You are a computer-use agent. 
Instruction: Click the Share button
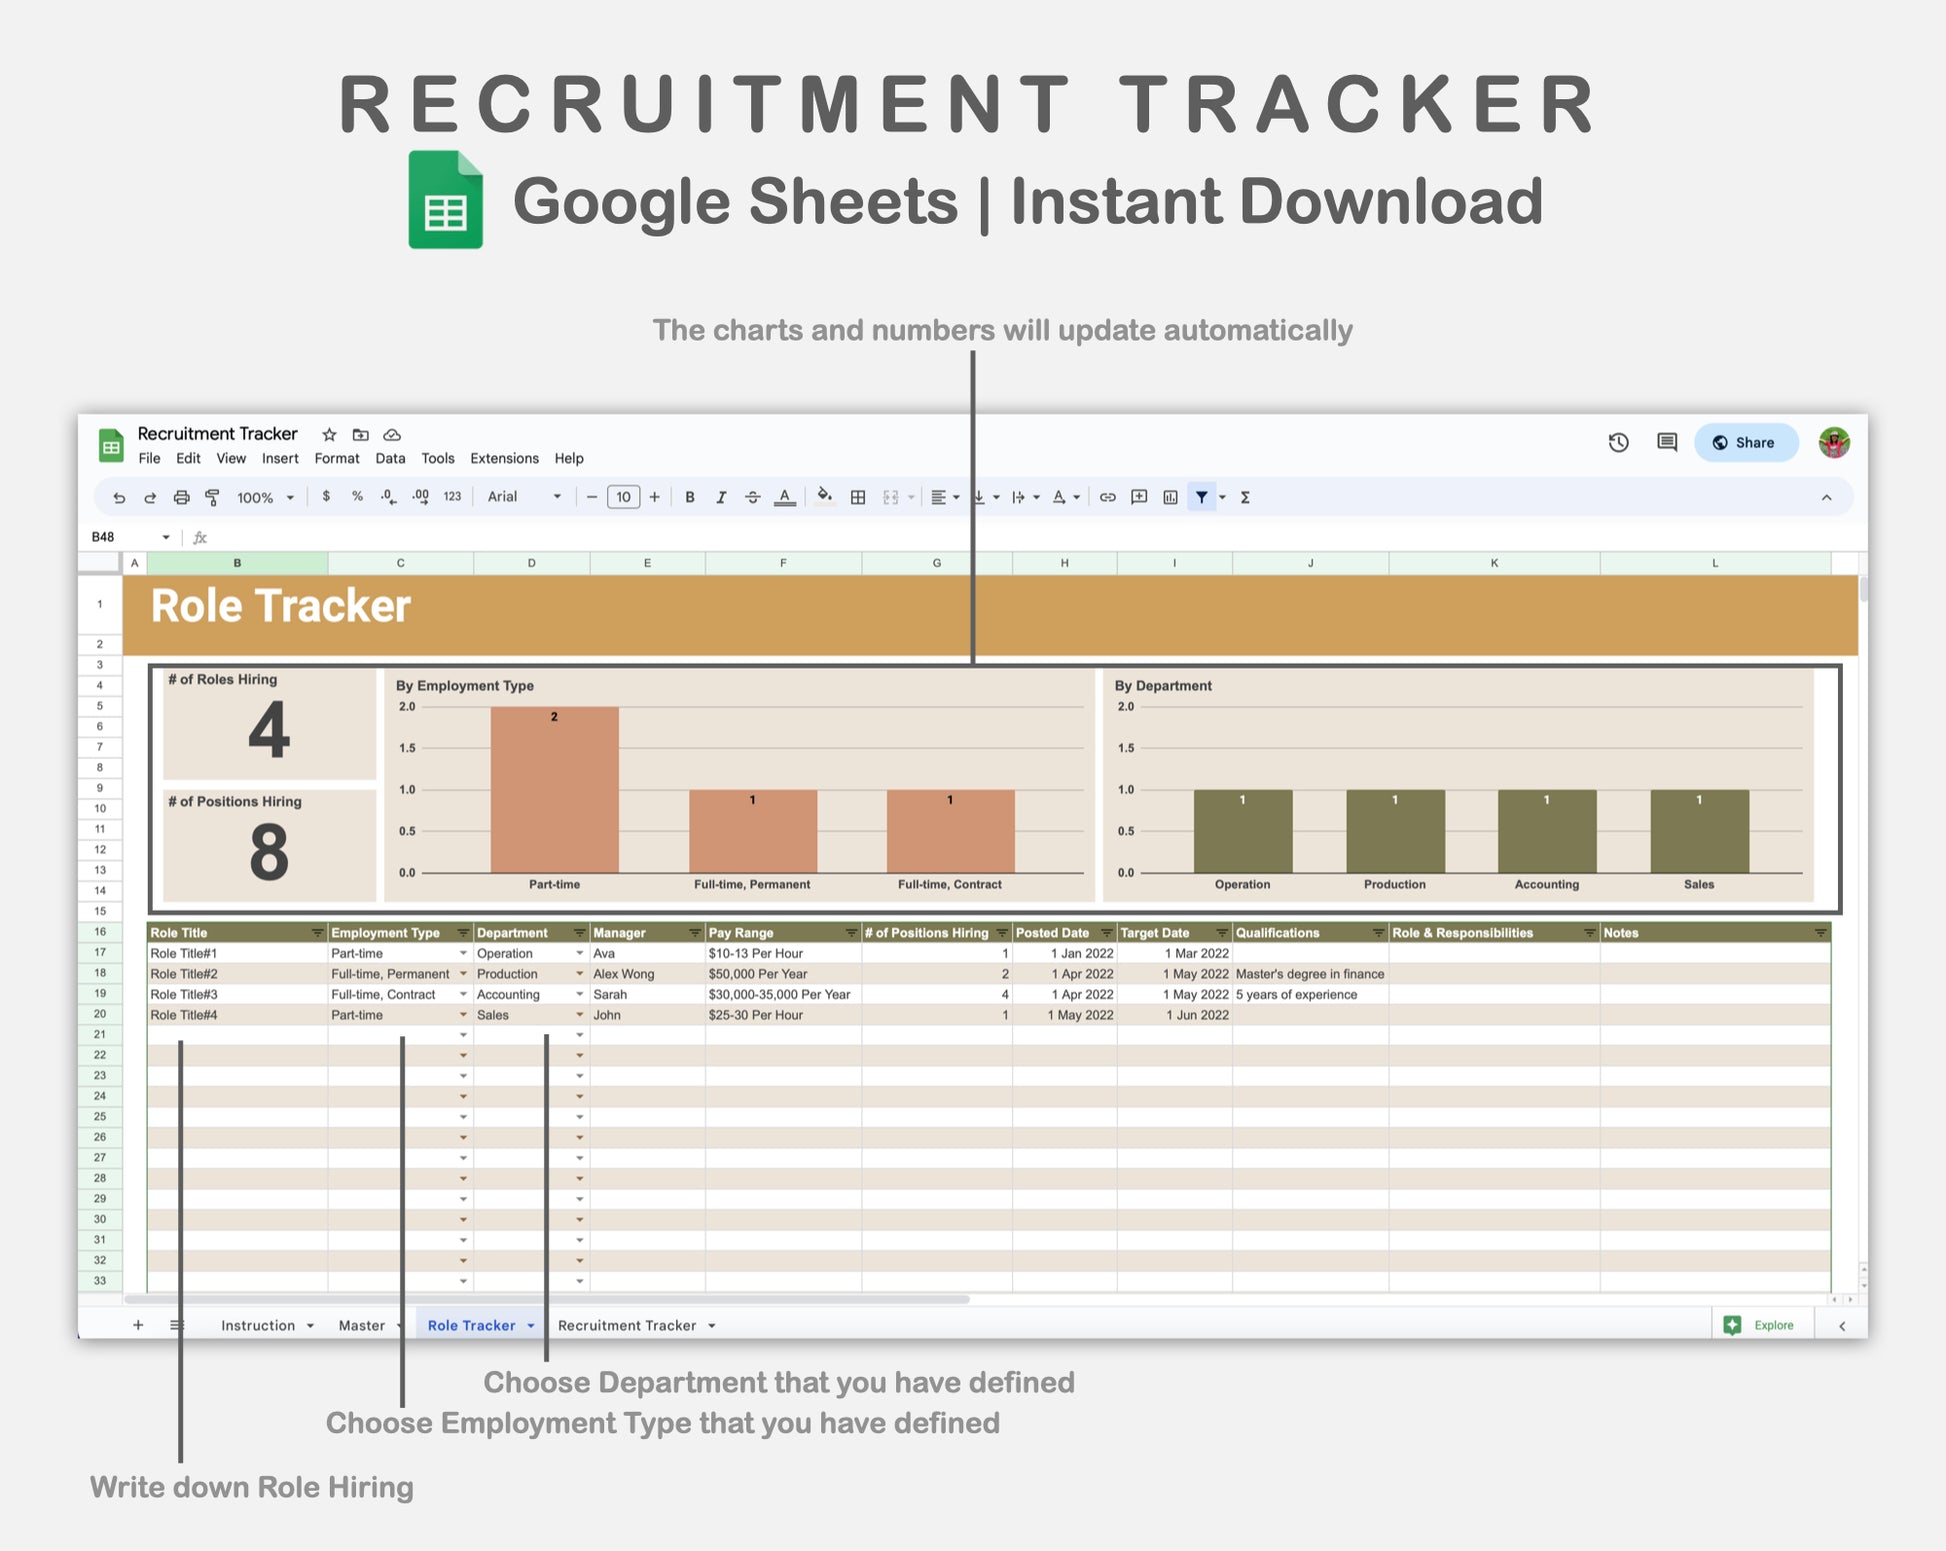point(1744,442)
